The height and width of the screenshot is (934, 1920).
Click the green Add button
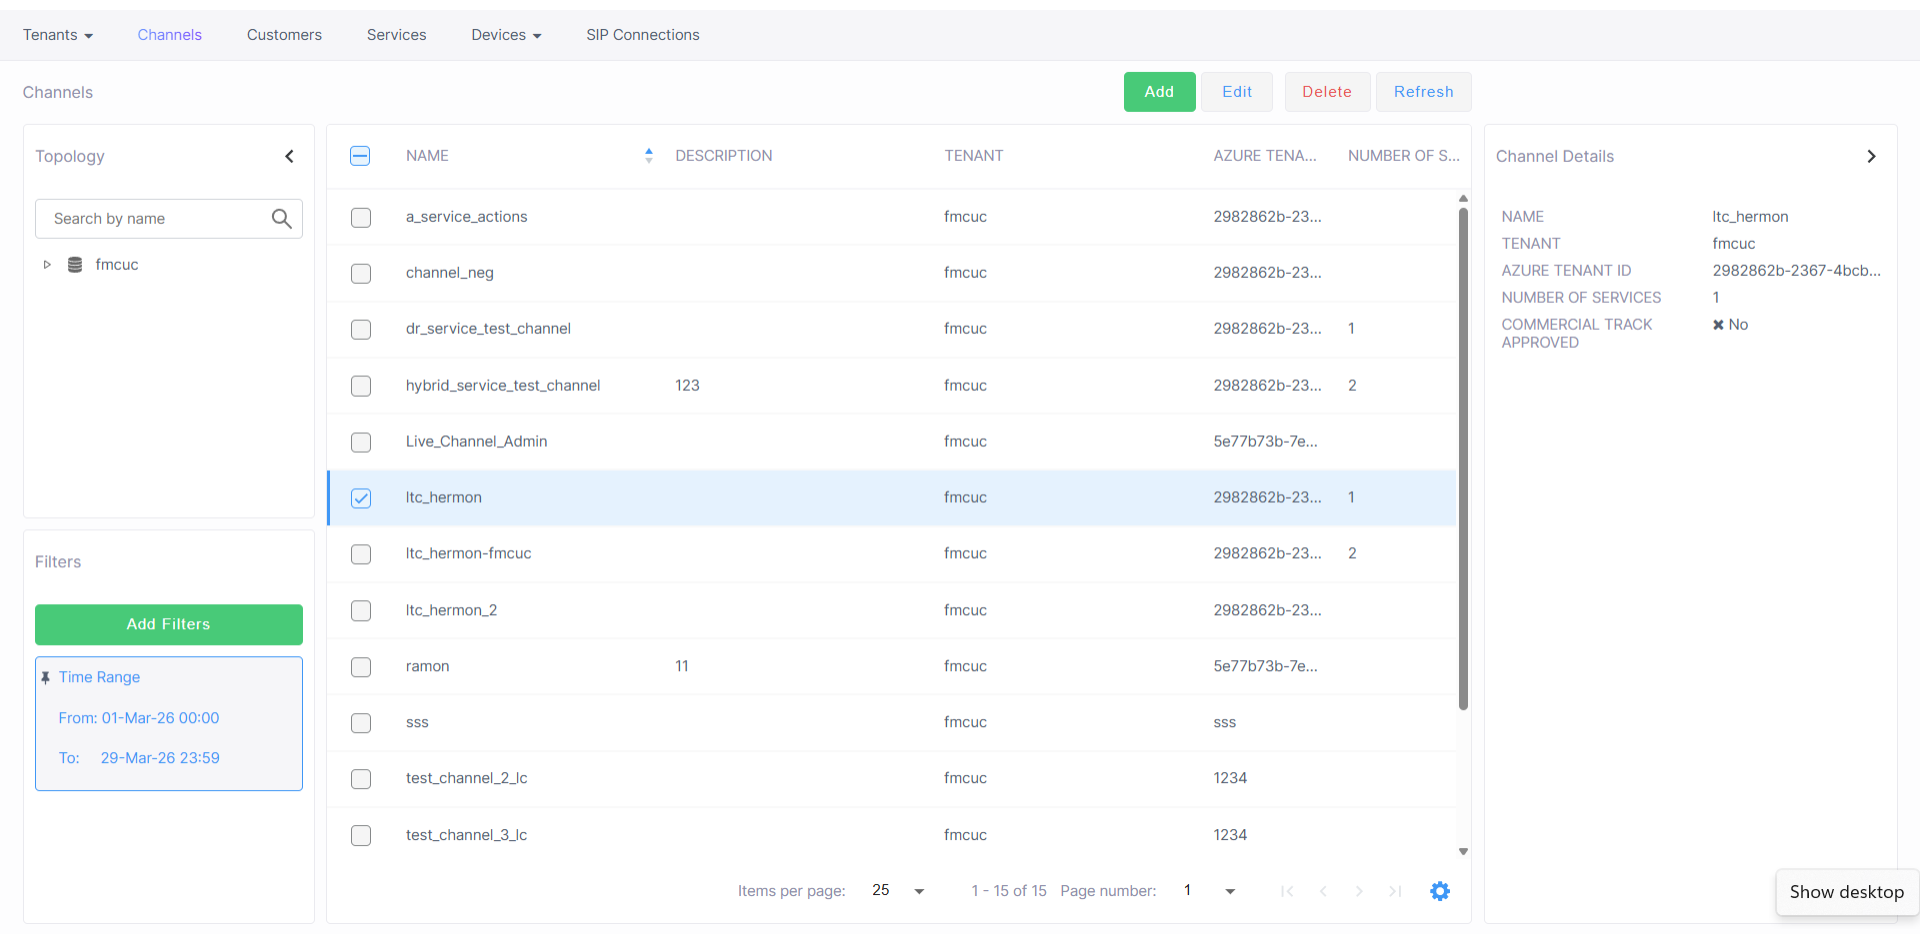(1159, 92)
